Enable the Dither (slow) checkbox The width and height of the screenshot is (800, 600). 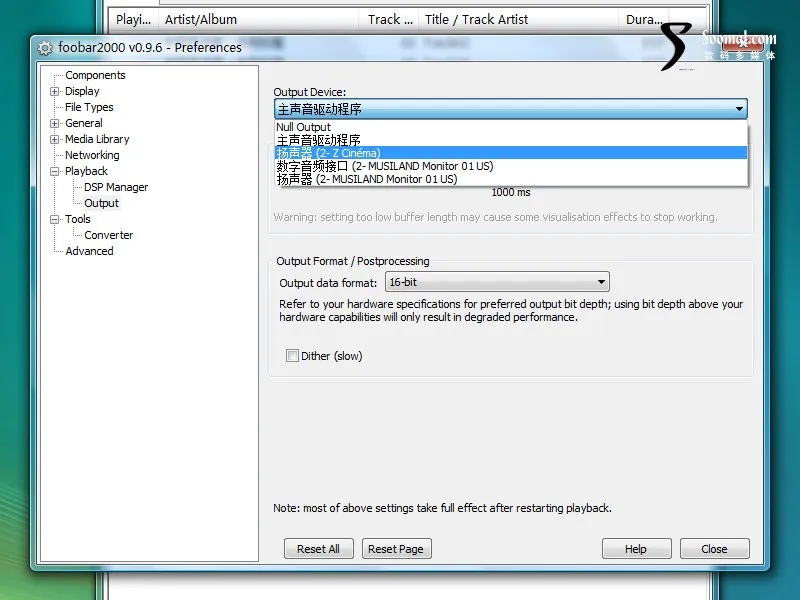292,356
